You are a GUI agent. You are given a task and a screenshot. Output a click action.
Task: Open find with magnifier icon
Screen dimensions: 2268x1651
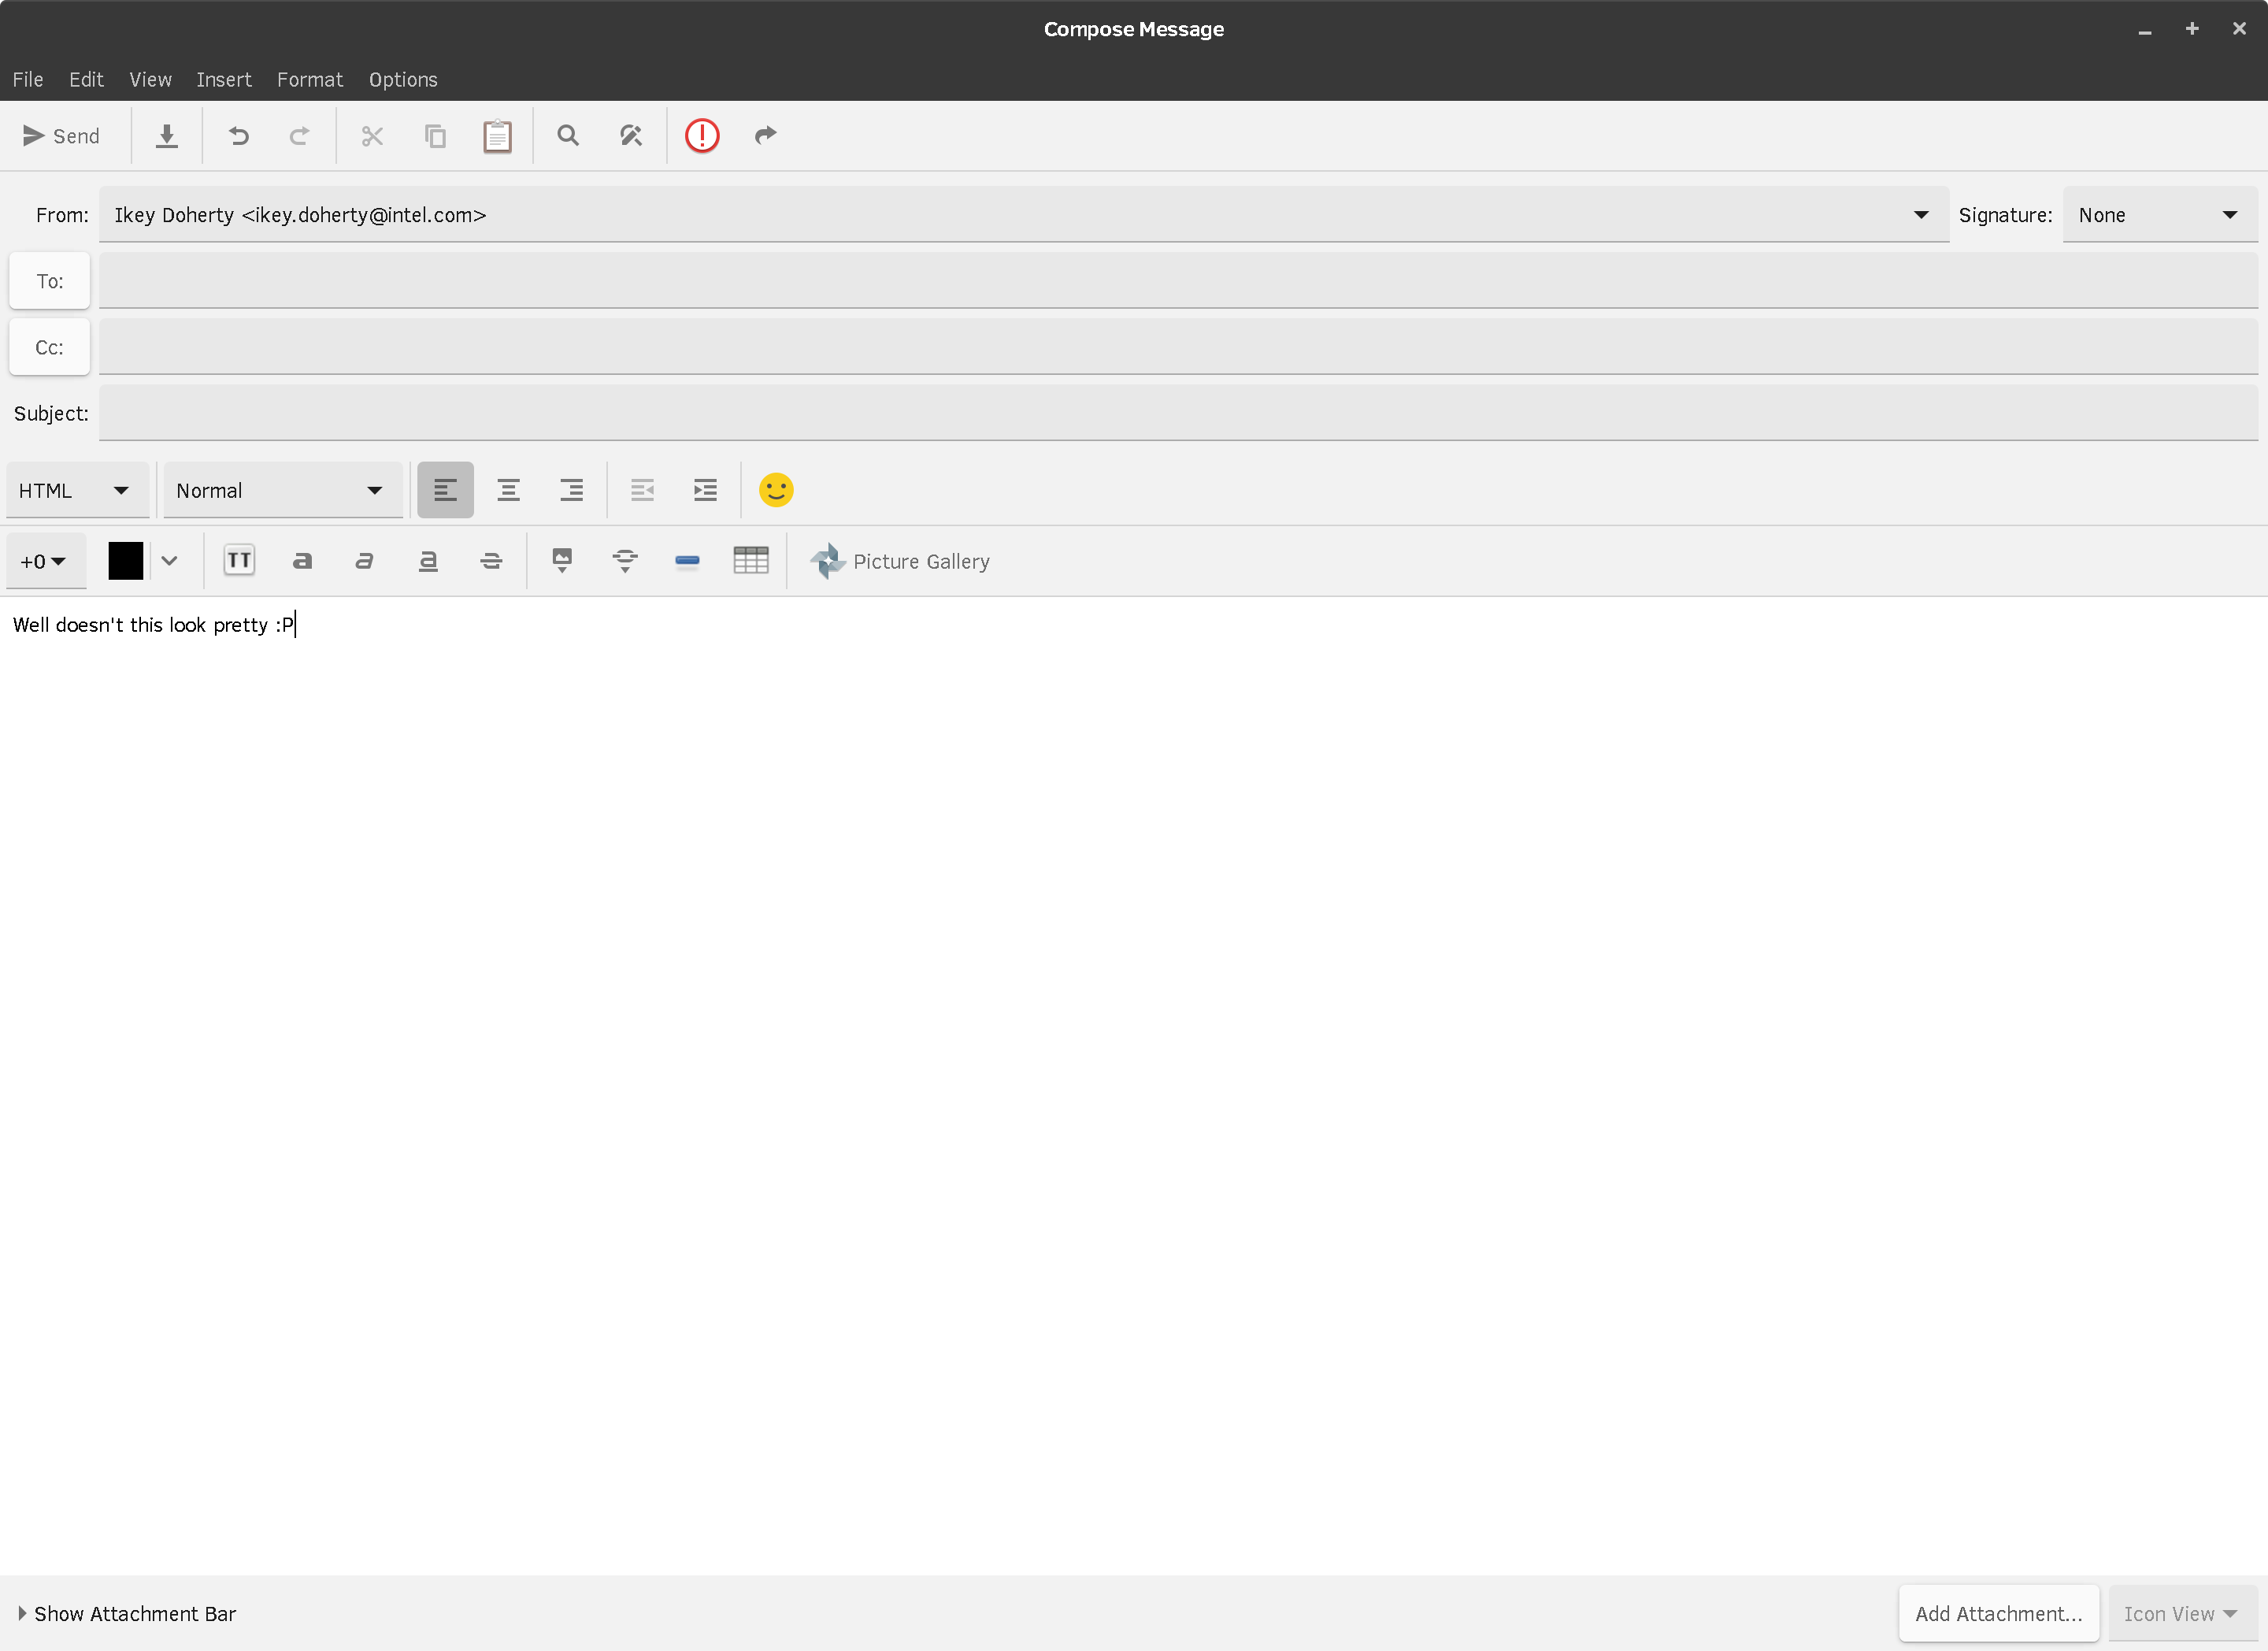click(x=568, y=136)
